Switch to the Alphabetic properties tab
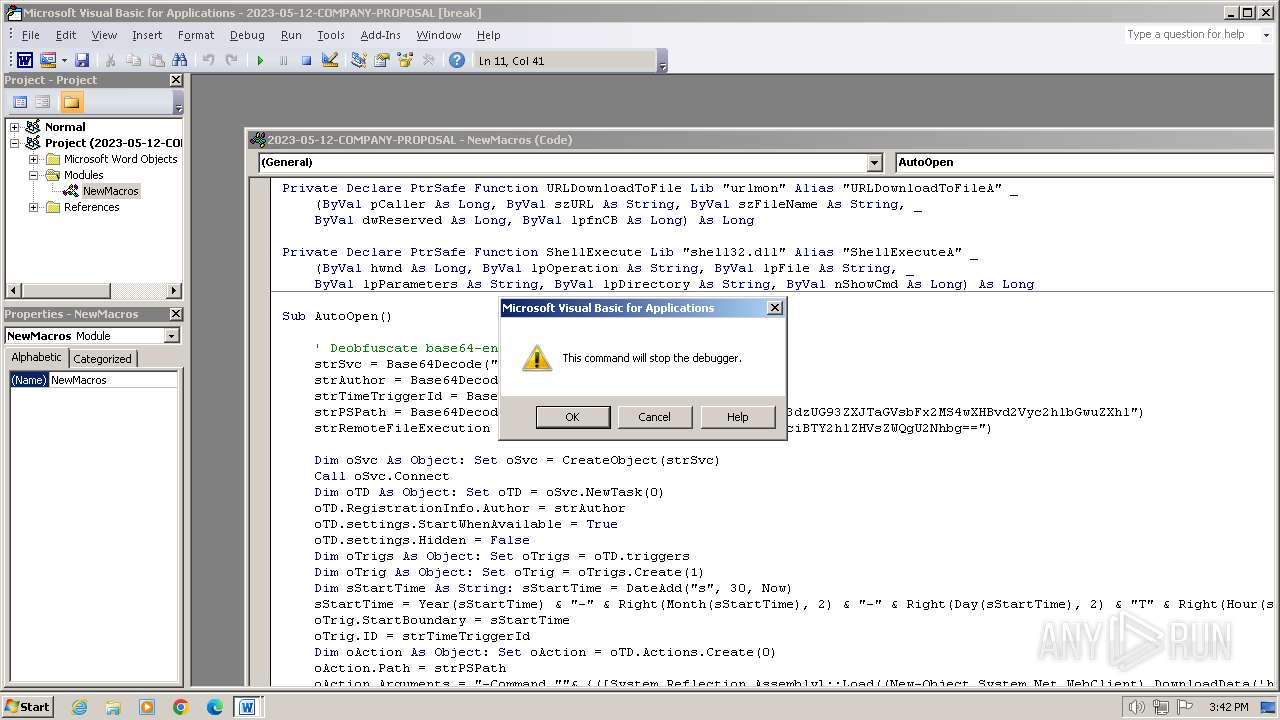Image resolution: width=1280 pixels, height=720 pixels. tap(37, 358)
